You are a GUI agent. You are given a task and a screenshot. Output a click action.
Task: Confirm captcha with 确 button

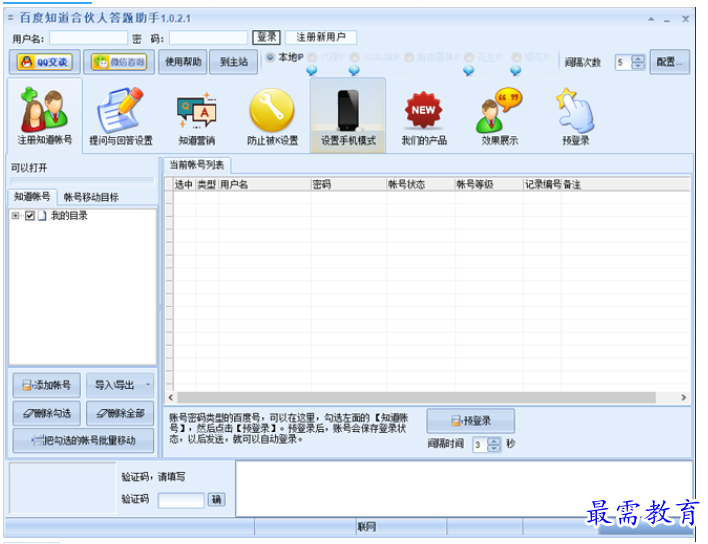(x=217, y=499)
